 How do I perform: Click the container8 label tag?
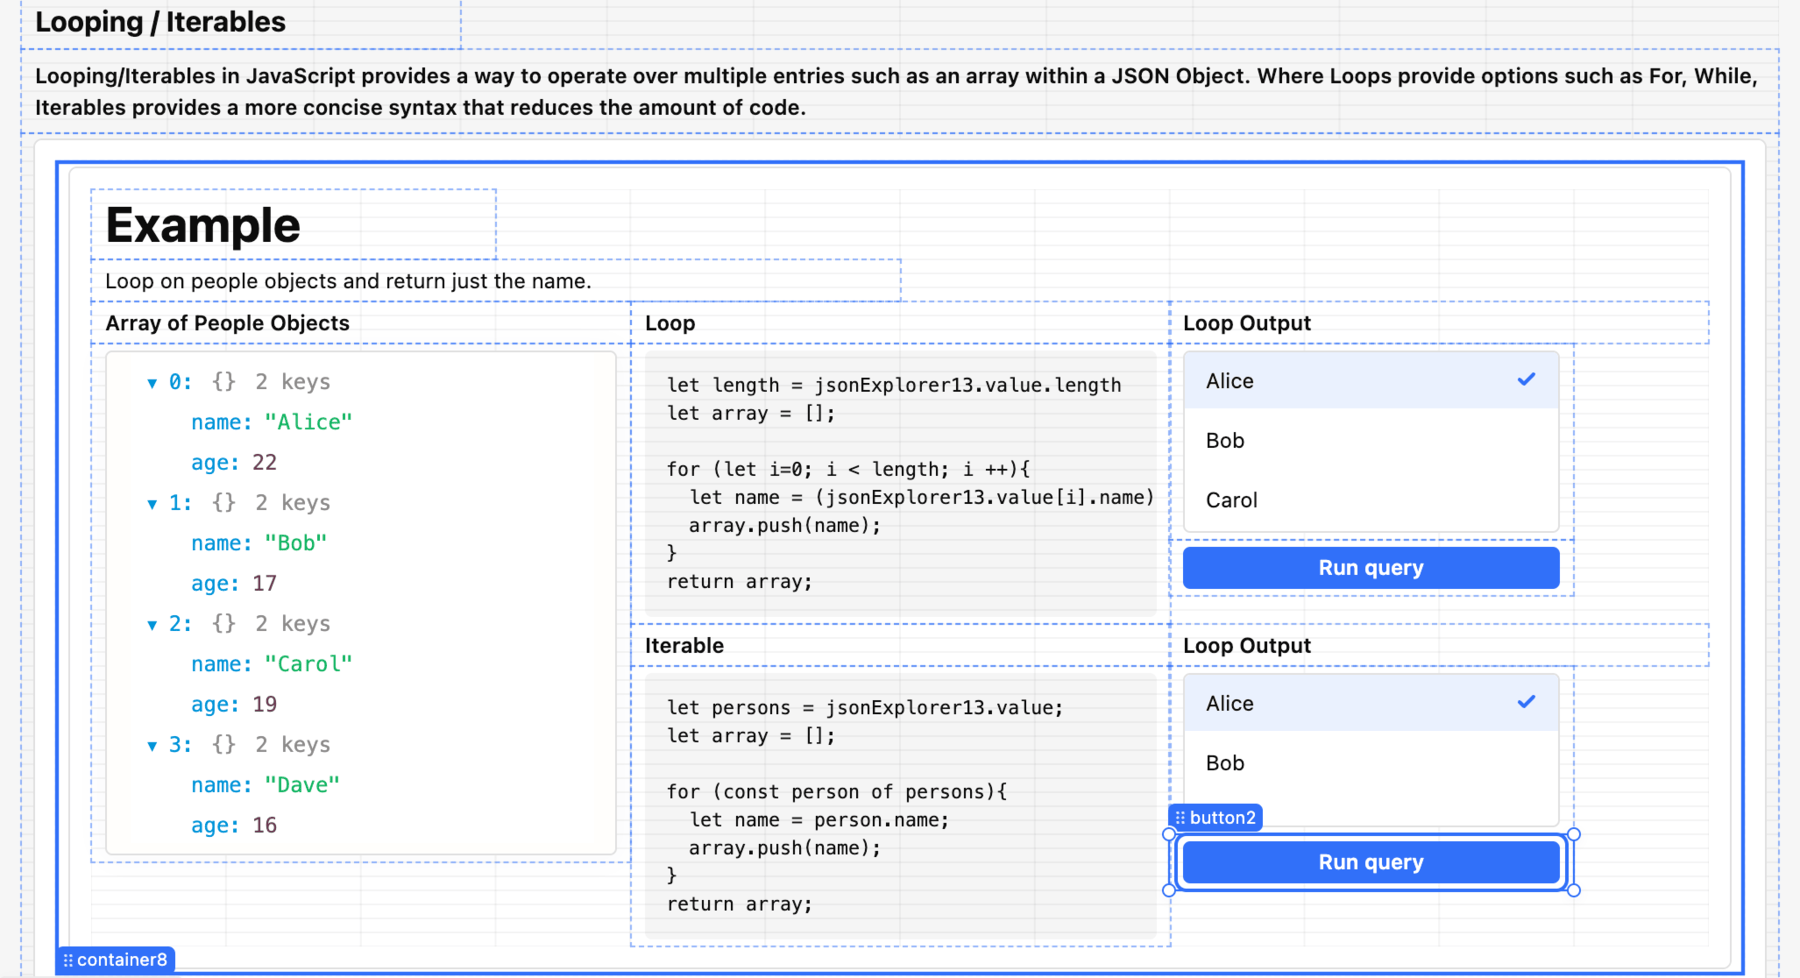point(115,960)
